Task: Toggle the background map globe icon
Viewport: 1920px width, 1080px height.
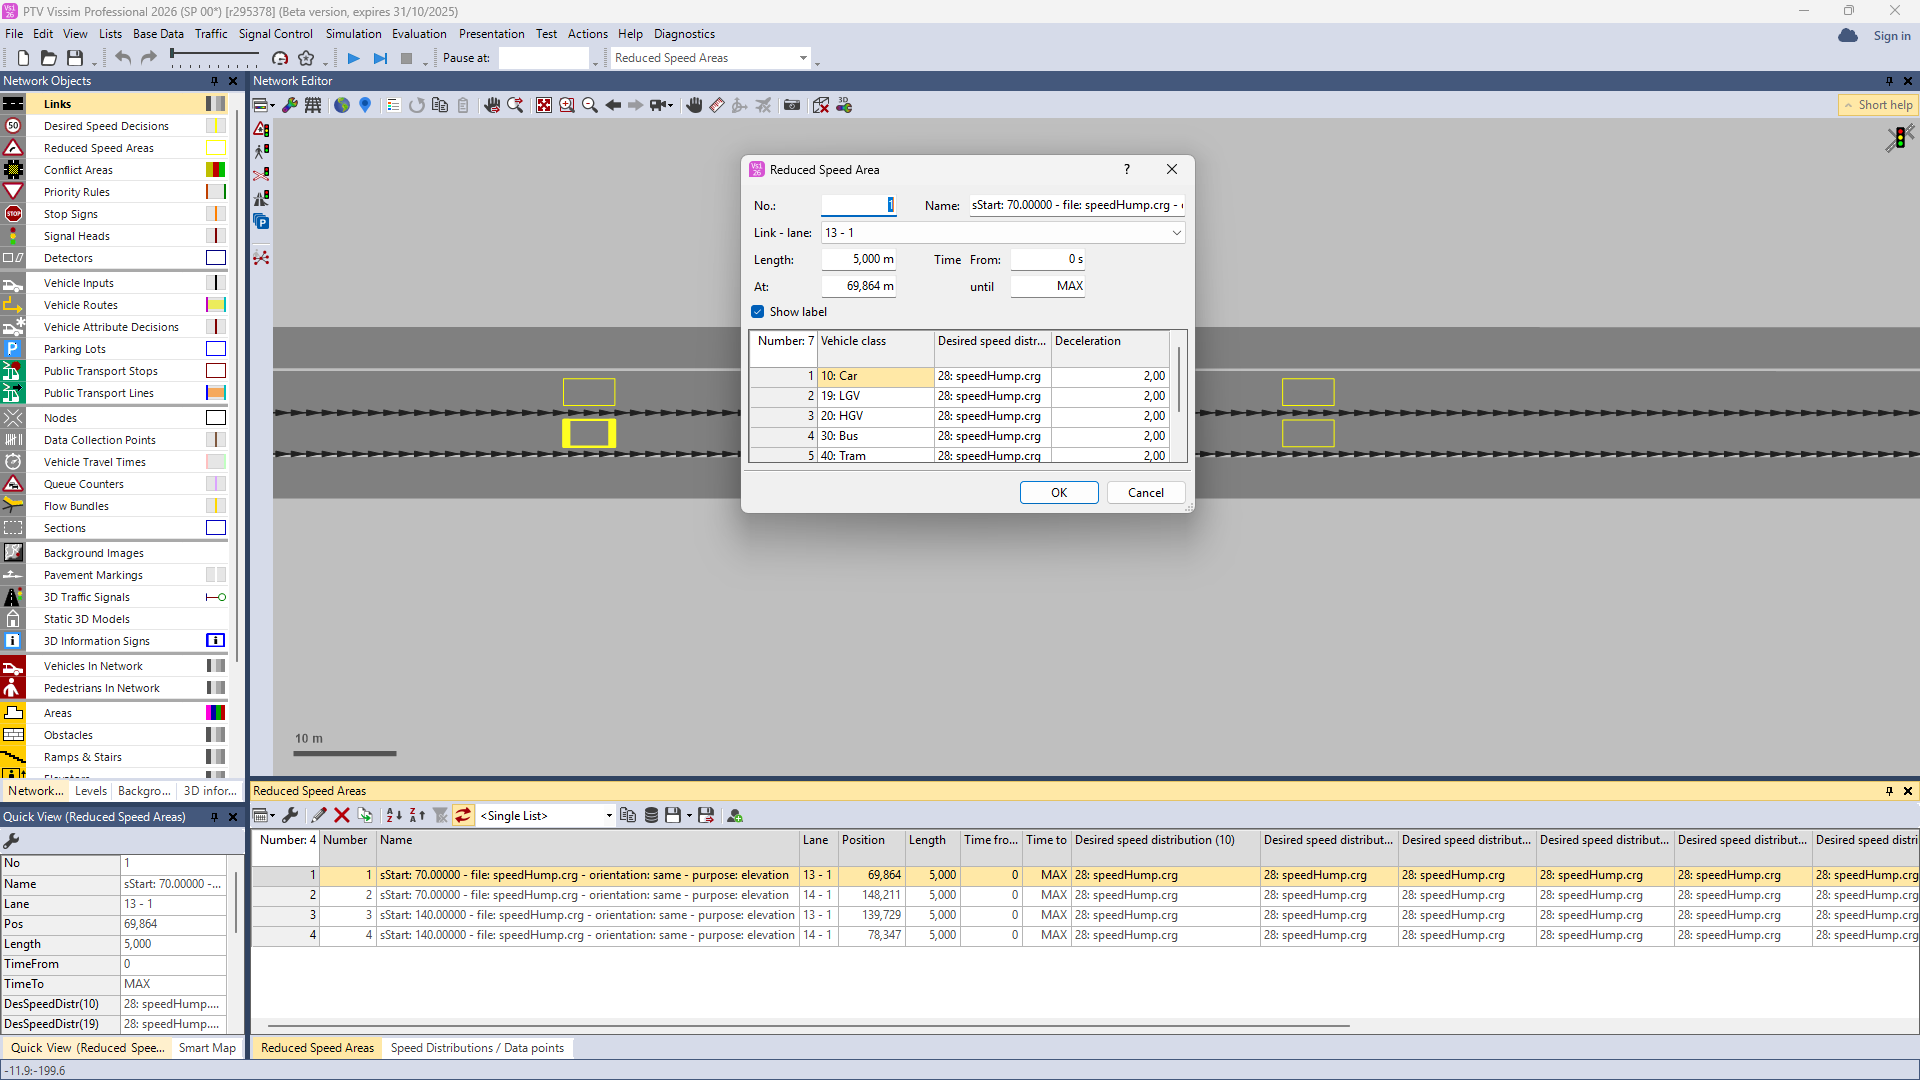Action: [342, 105]
